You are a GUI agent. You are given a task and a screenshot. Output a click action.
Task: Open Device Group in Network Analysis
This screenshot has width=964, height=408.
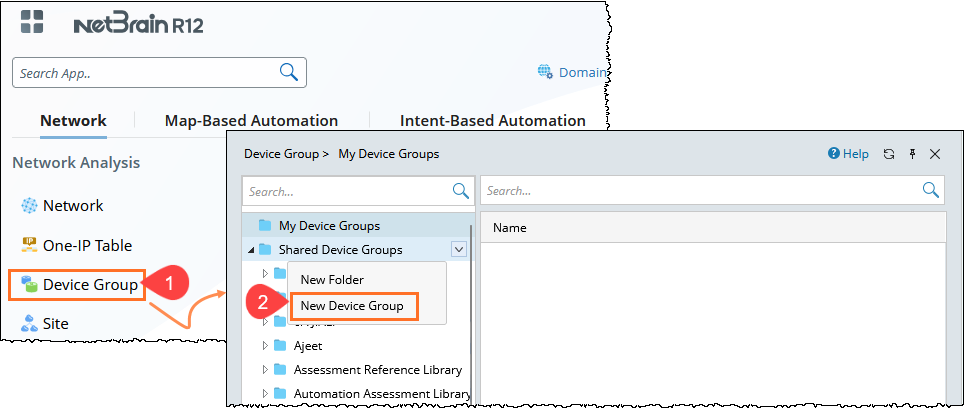click(x=89, y=285)
